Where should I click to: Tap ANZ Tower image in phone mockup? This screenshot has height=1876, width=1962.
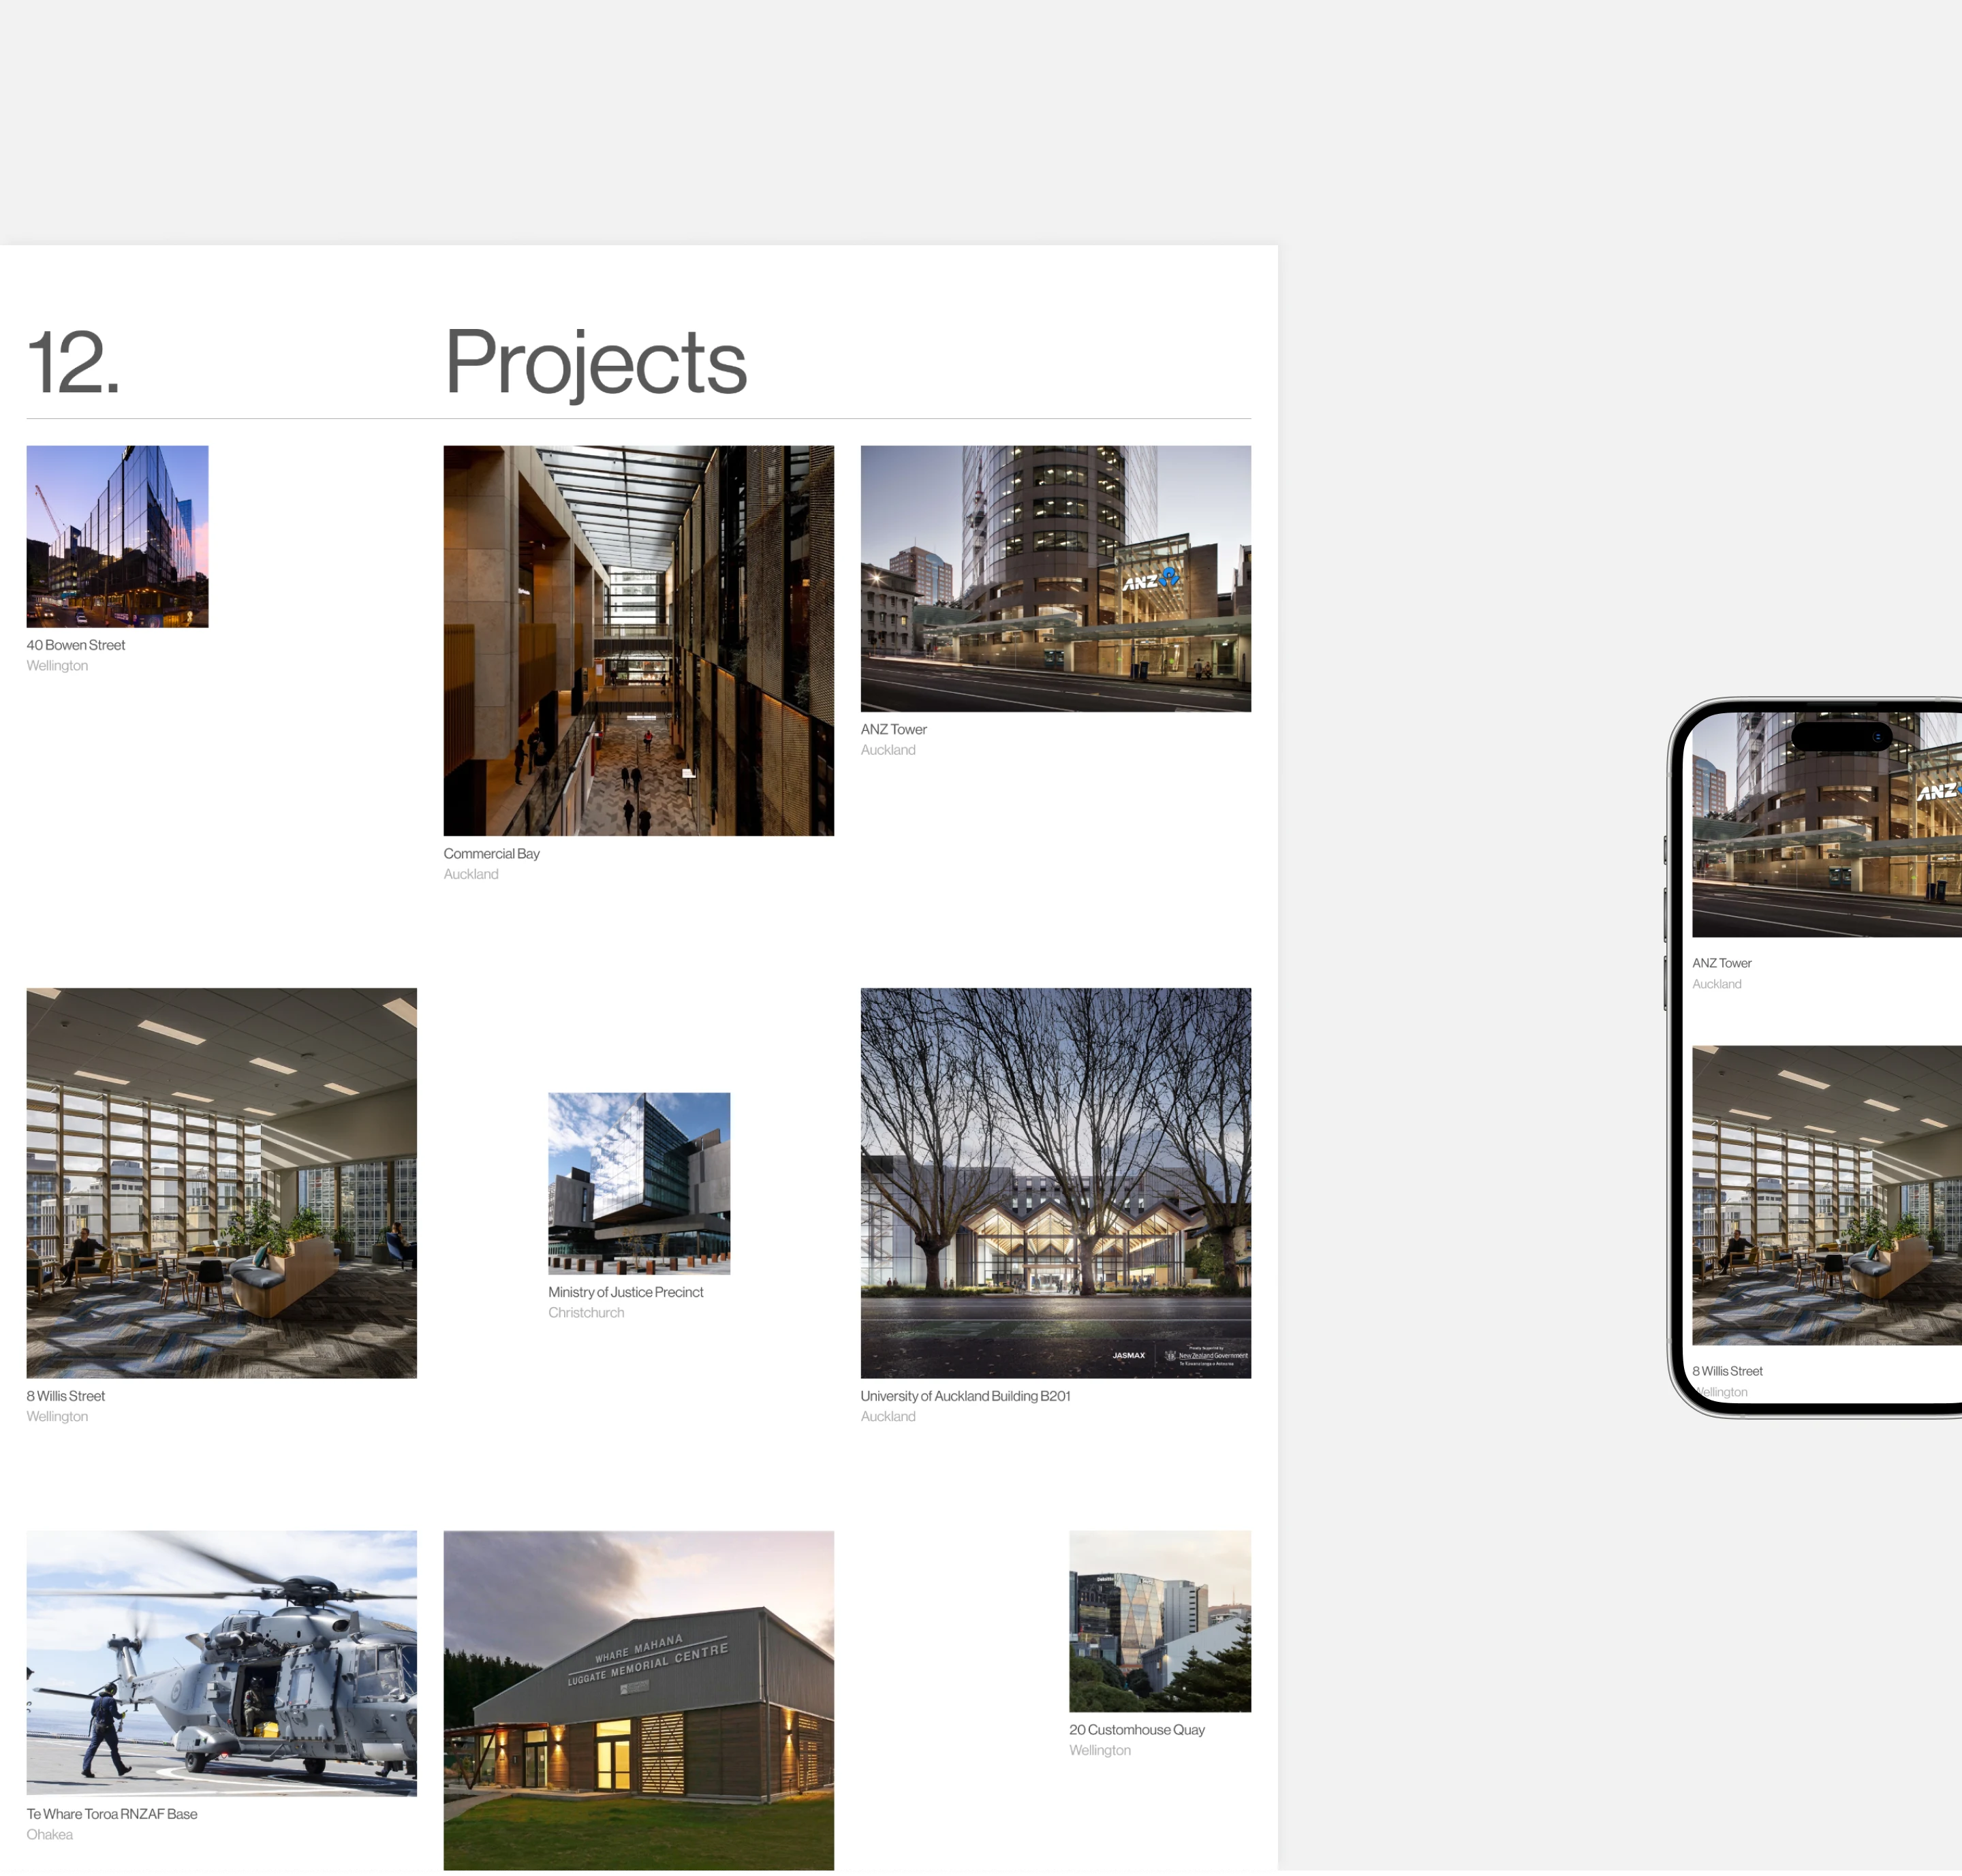(1827, 825)
